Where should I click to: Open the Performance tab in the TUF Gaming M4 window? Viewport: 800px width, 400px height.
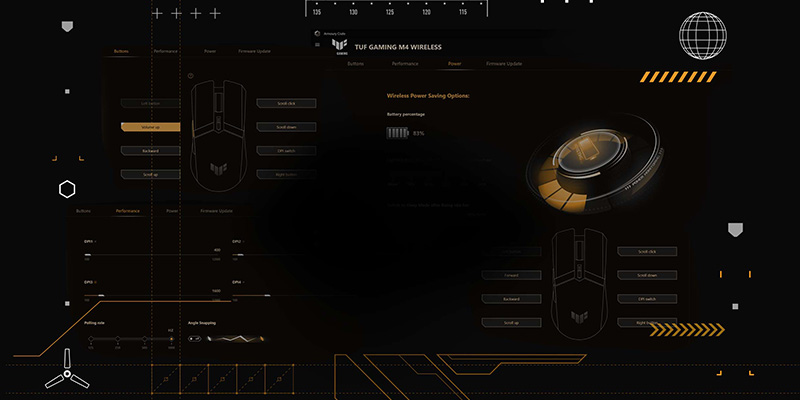tap(405, 64)
